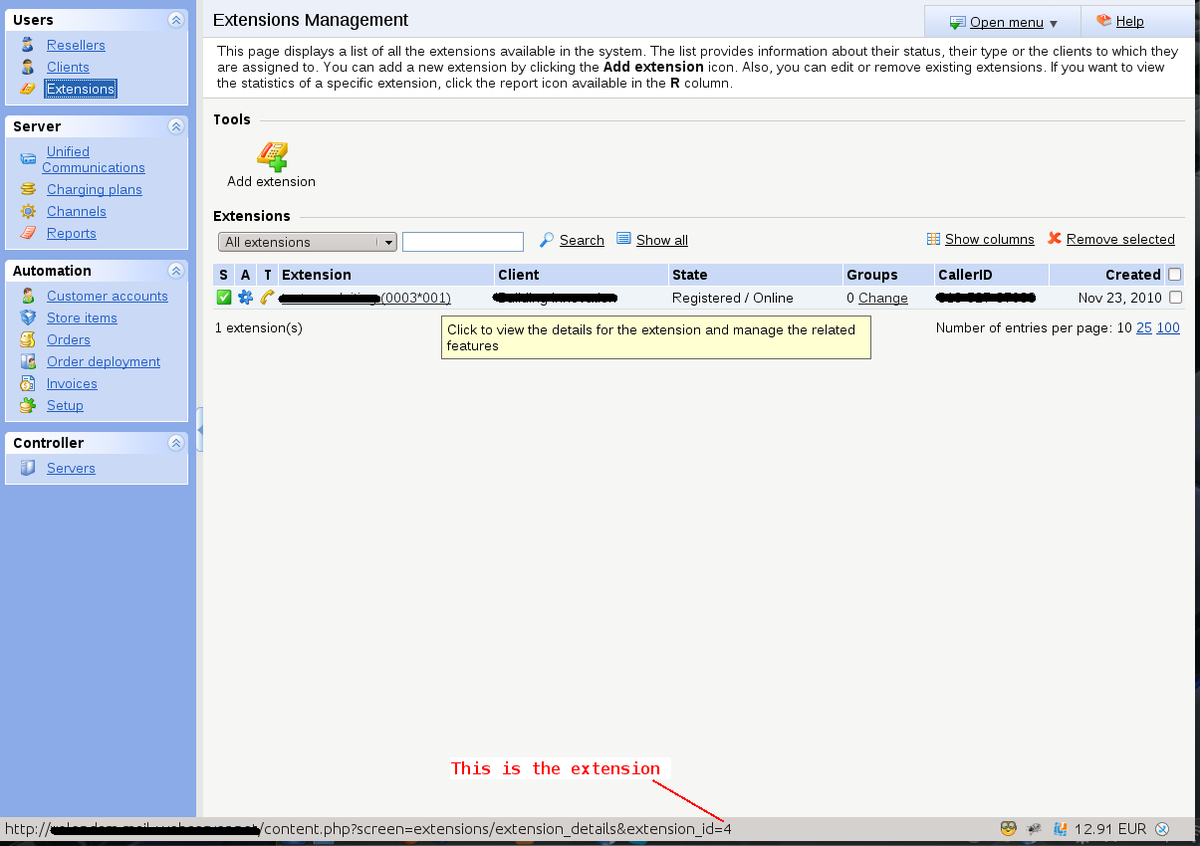Viewport: 1200px width, 846px height.
Task: Collapse the Users sidebar panel
Action: pyautogui.click(x=176, y=19)
